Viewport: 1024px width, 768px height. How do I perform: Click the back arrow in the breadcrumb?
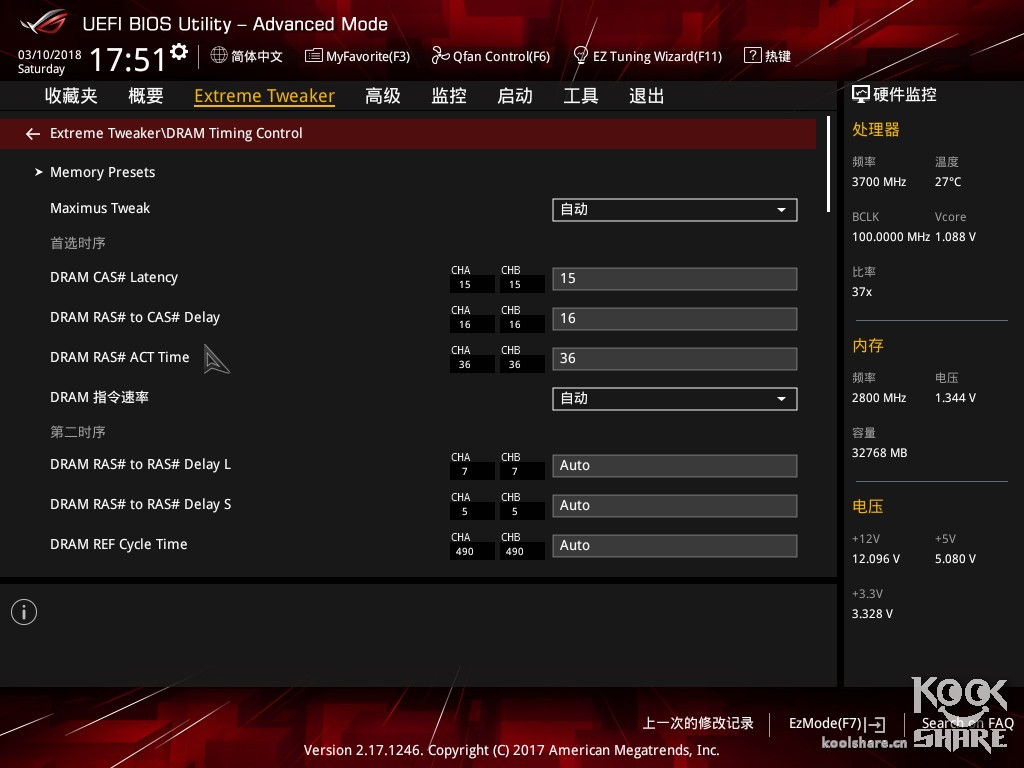(x=33, y=133)
